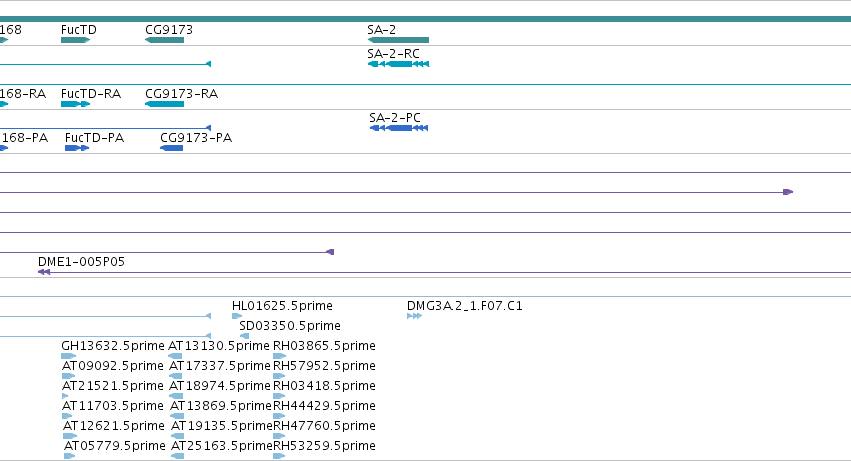Viewport: 851px width, 461px height.
Task: Click the RH57952.5prime EST label
Action: pyautogui.click(x=324, y=366)
